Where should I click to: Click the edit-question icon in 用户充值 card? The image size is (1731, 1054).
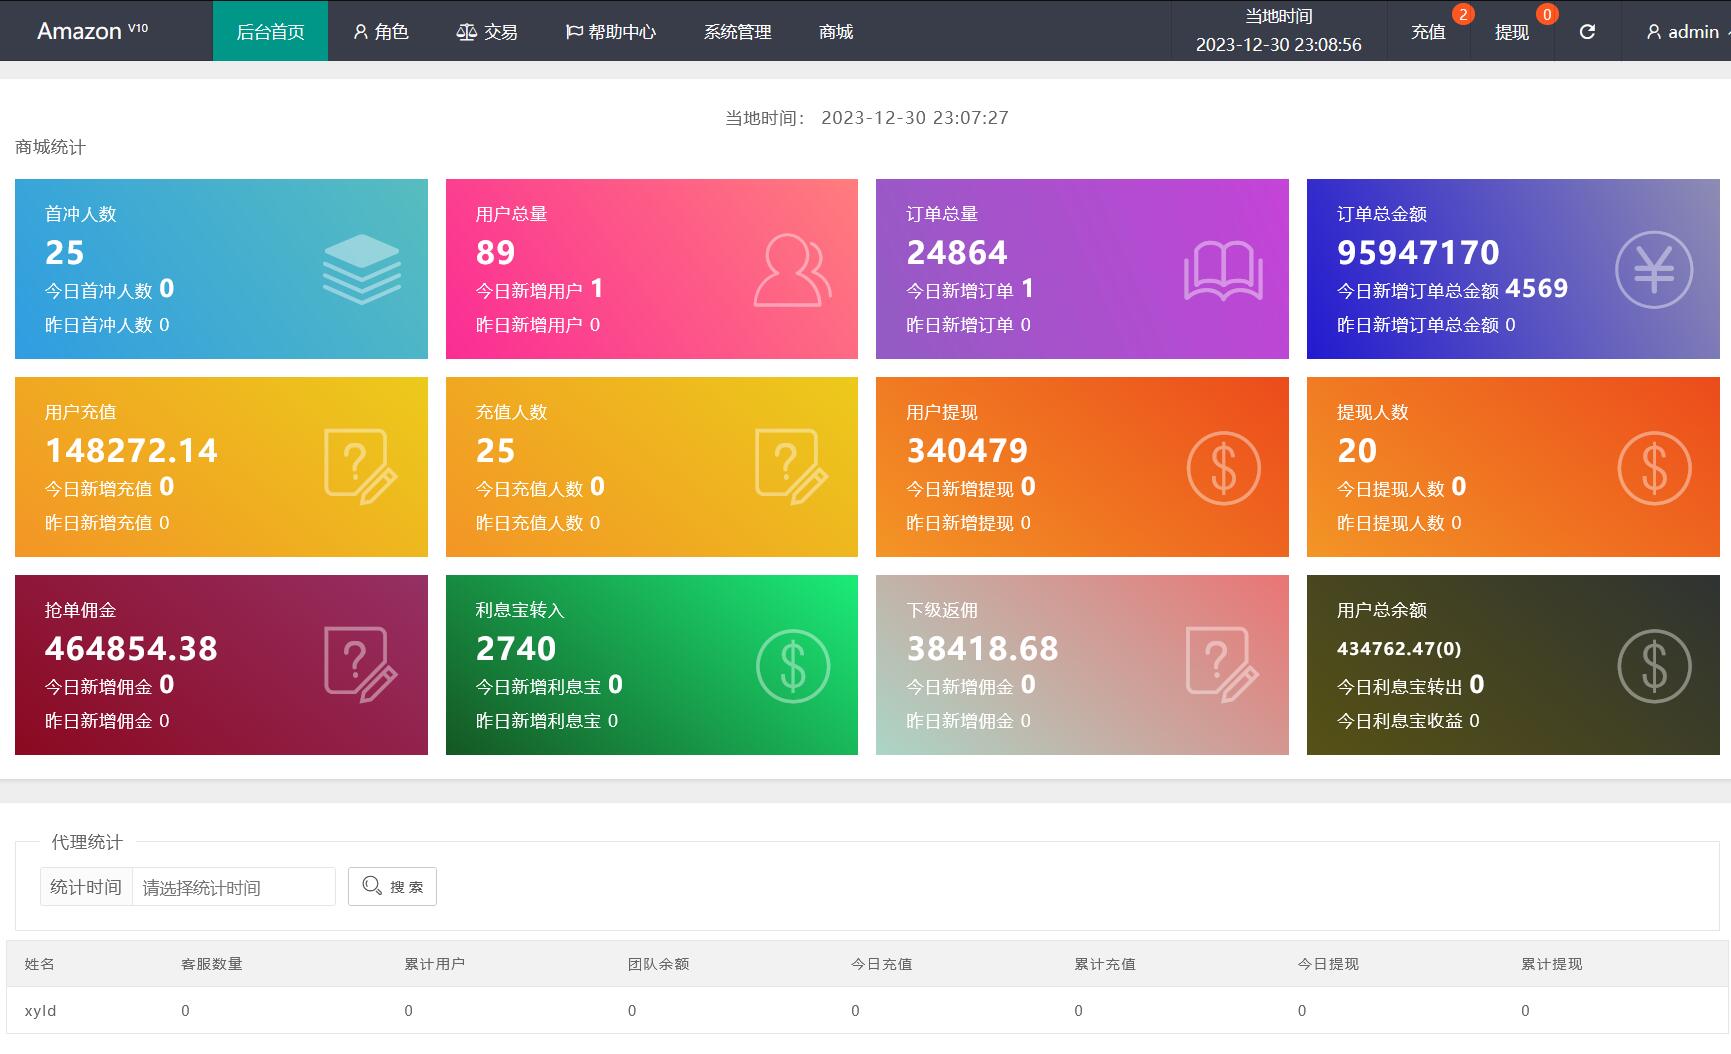click(361, 466)
